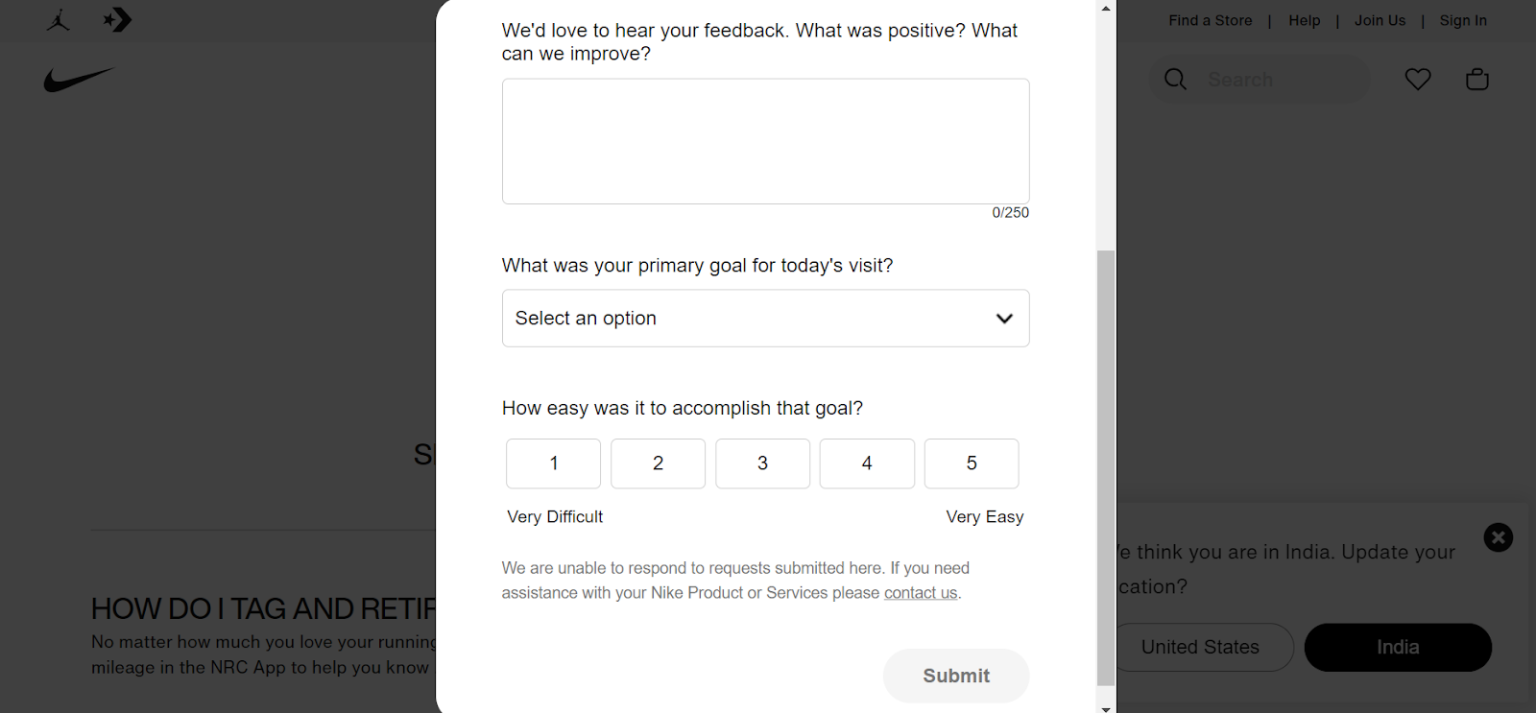The width and height of the screenshot is (1536, 713).
Task: Open the shopping bag icon
Action: [1477, 80]
